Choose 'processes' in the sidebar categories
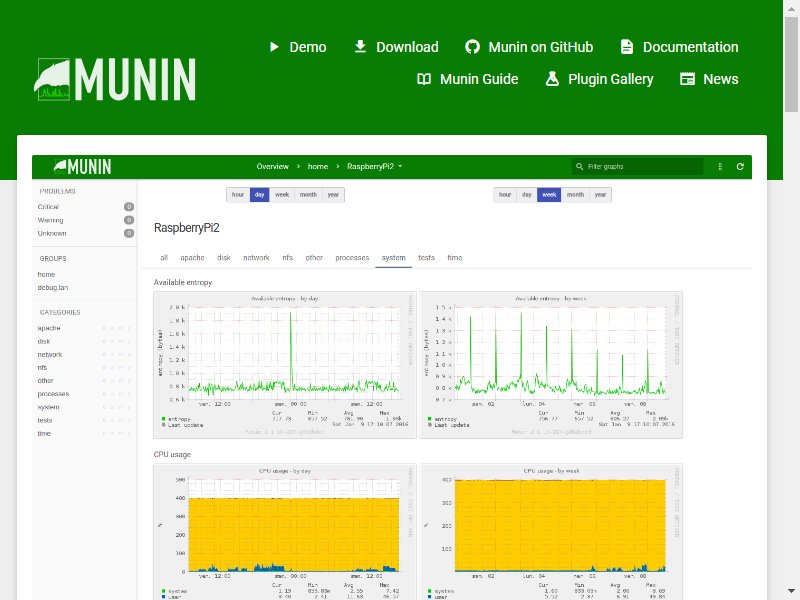Viewport: 800px width, 600px height. (x=53, y=394)
